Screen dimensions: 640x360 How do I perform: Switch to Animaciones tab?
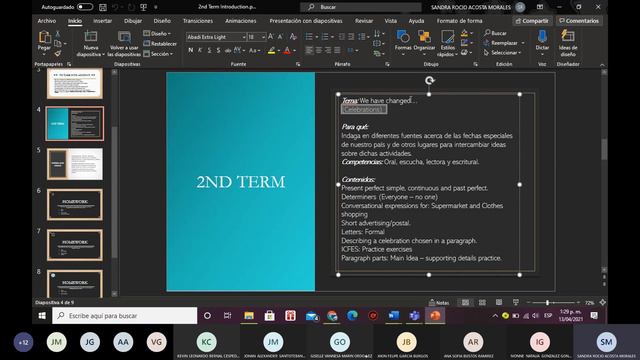pos(240,21)
